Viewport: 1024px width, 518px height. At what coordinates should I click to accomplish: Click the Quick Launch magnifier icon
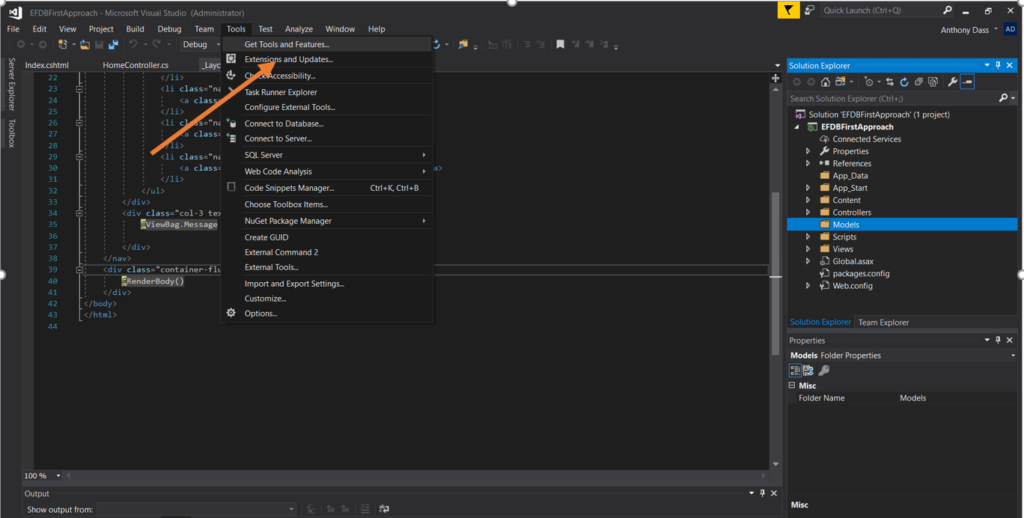tap(948, 10)
